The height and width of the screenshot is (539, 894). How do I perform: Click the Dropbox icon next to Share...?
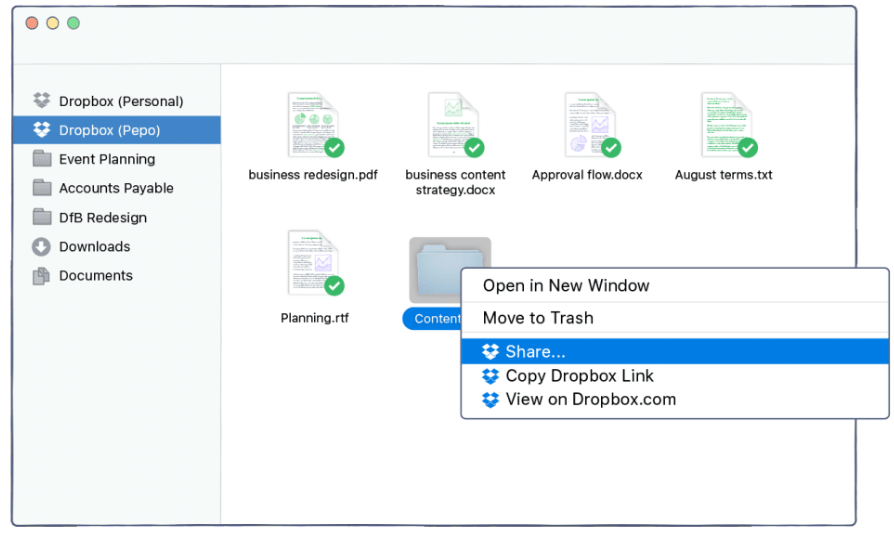pos(490,351)
